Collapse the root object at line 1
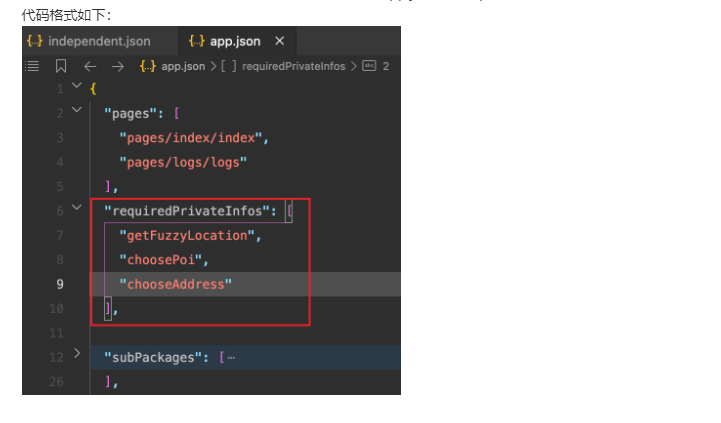 pyautogui.click(x=78, y=88)
